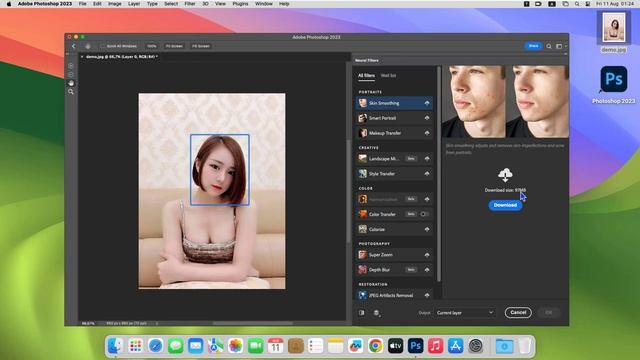640x360 pixels.
Task: Open the Output dropdown showing Current layer
Action: point(465,313)
